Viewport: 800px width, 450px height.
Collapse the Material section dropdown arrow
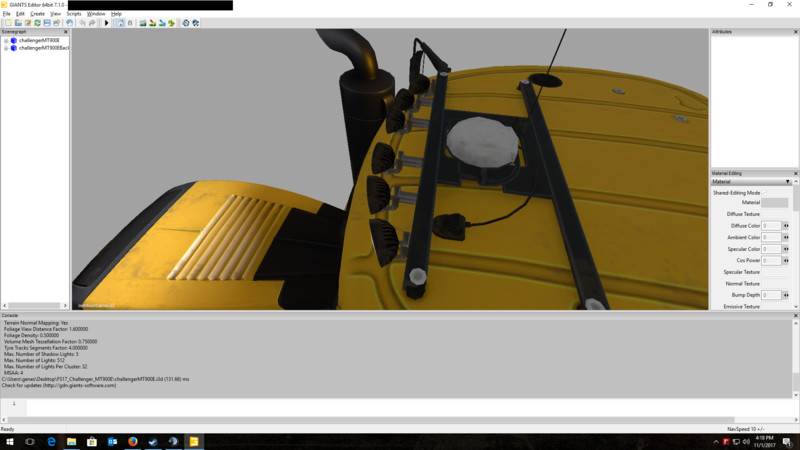788,182
